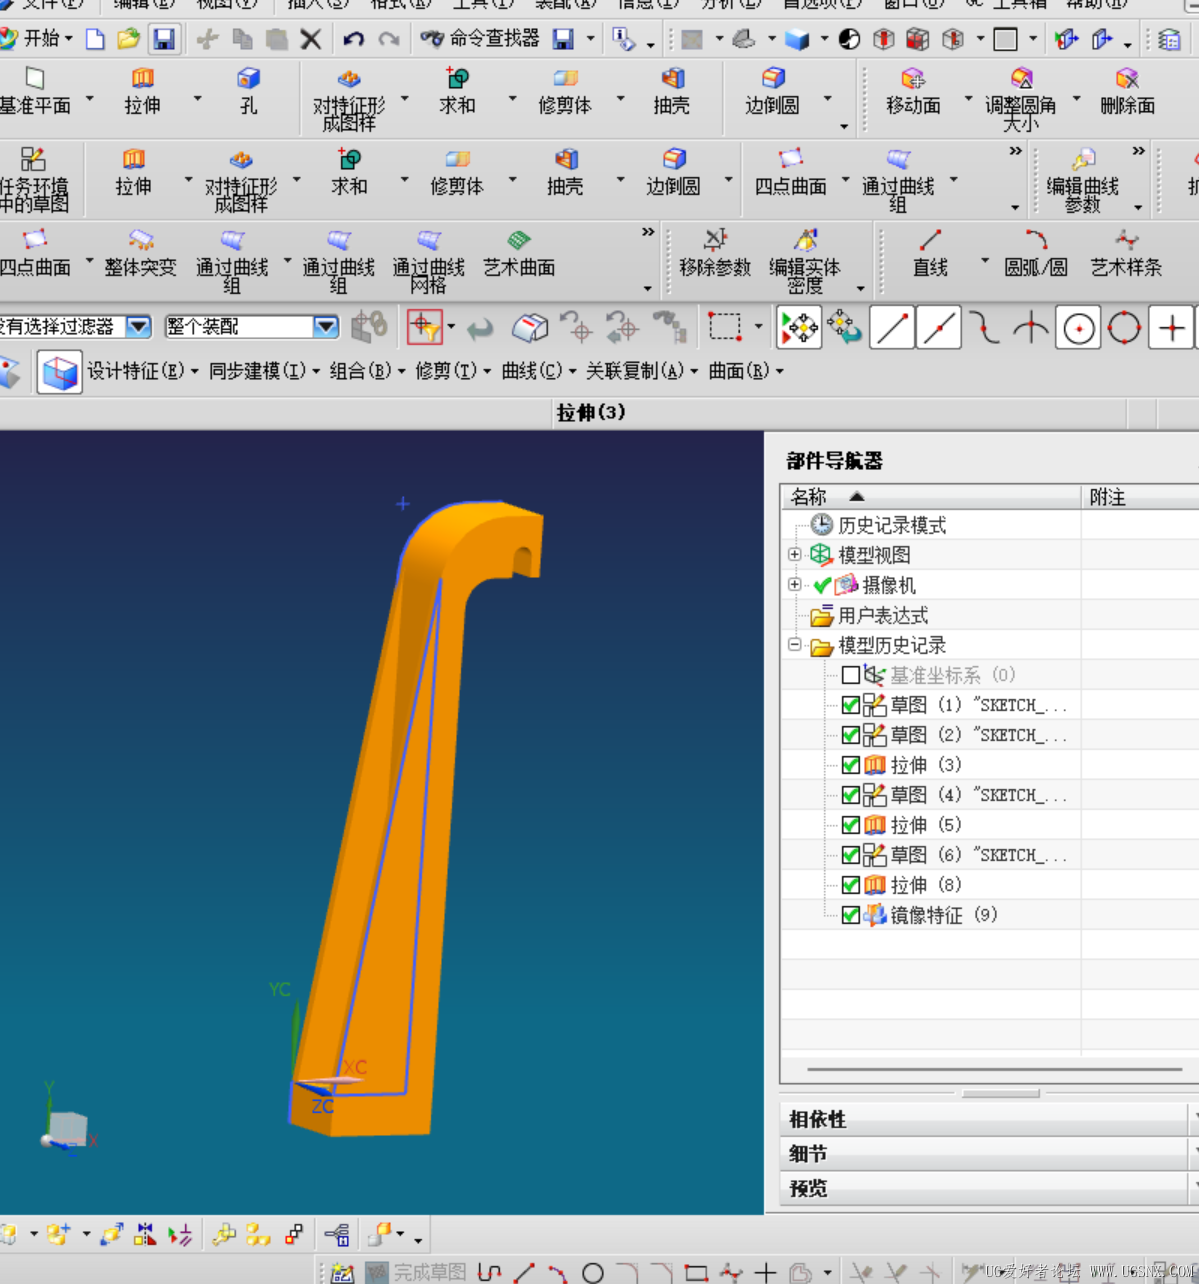Viewport: 1199px width, 1284px height.
Task: Open the 曲线(C) menu
Action: click(539, 371)
